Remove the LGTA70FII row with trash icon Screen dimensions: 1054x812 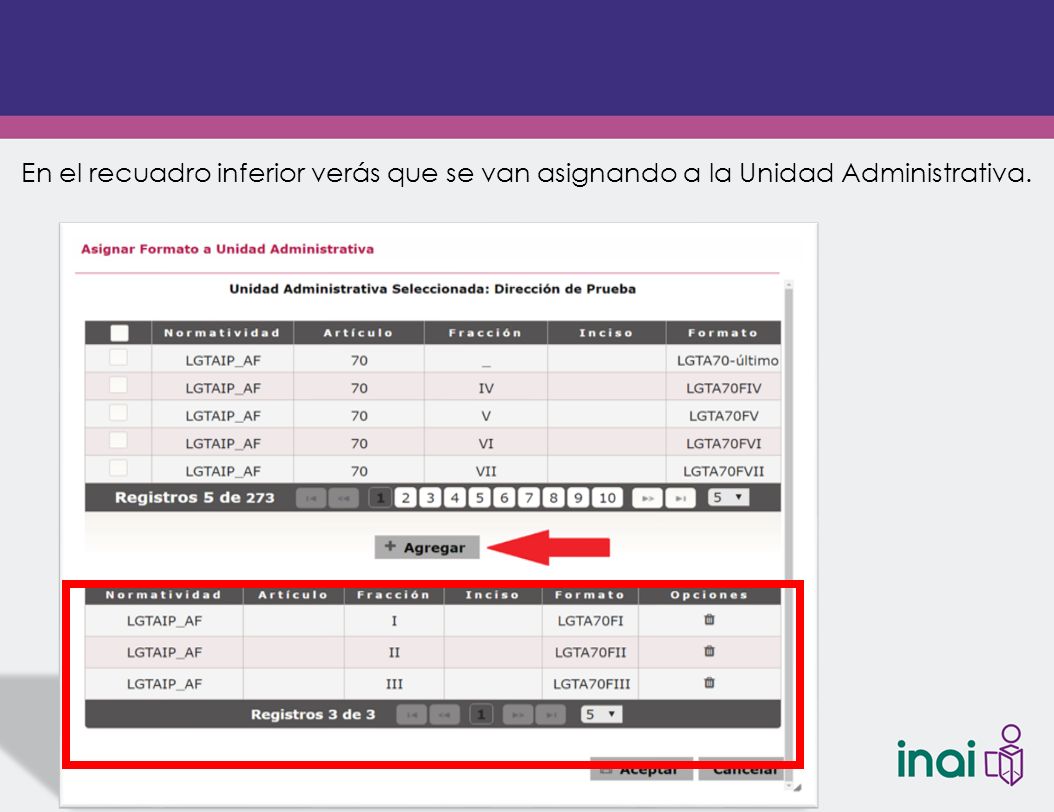point(709,651)
